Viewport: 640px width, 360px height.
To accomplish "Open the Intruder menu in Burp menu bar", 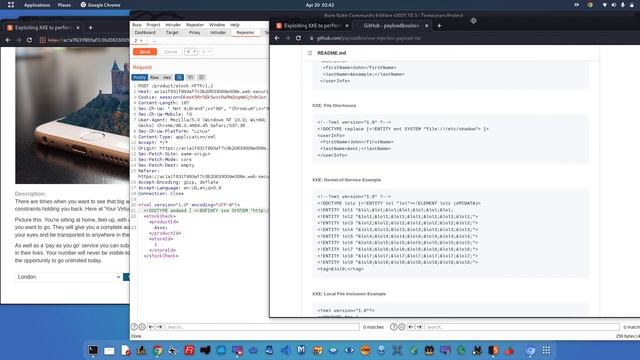I will (173, 25).
